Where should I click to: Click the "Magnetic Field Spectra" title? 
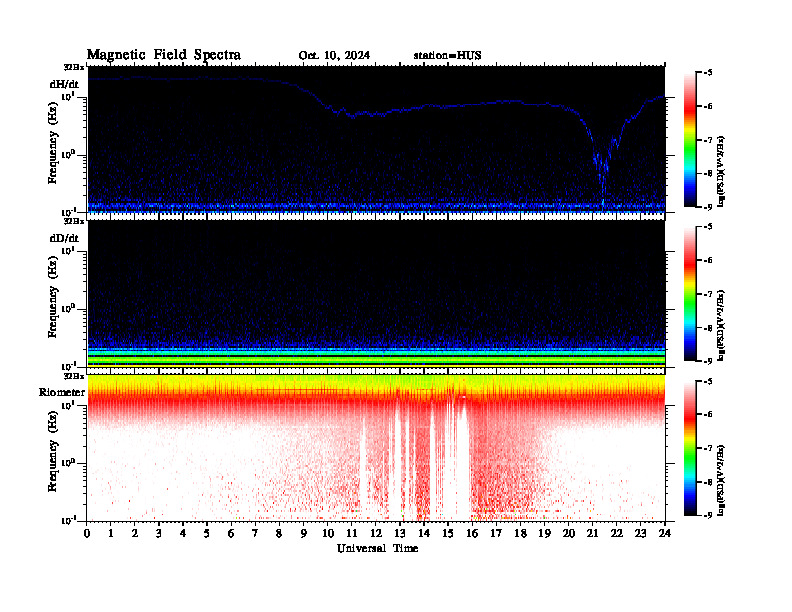163,55
